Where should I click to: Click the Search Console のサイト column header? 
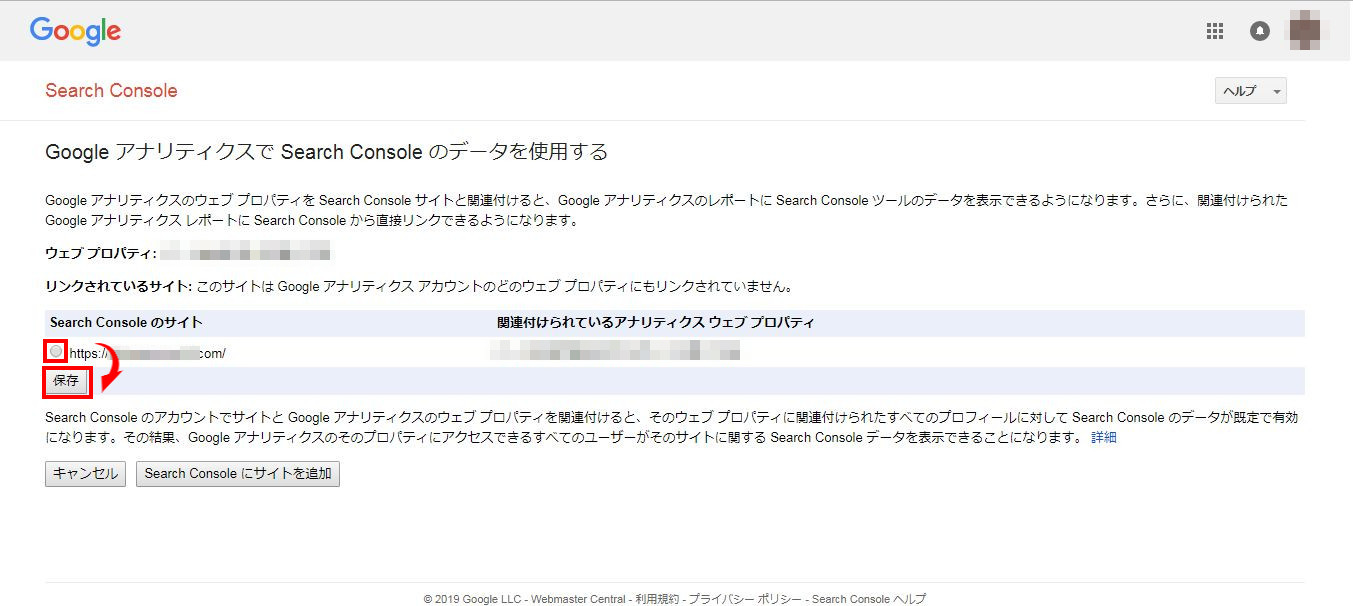point(126,322)
